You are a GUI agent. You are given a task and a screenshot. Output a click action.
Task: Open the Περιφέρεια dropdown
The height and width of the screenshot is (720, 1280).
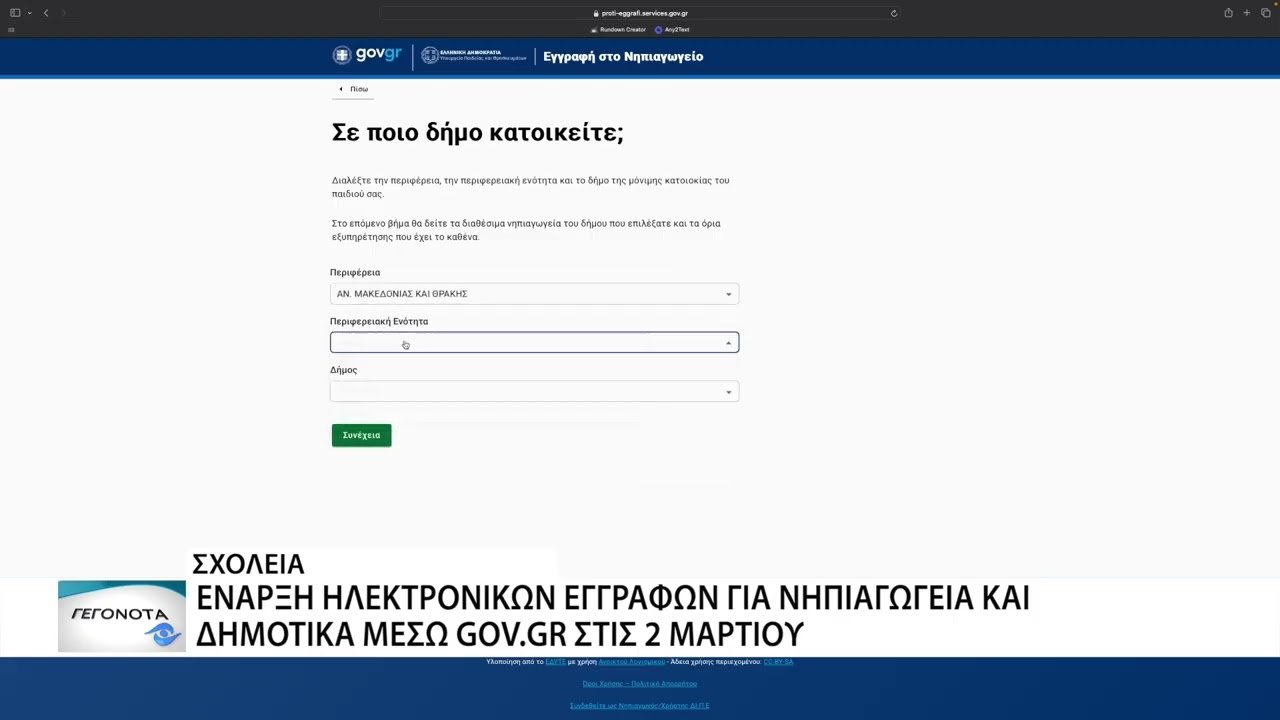tap(534, 294)
